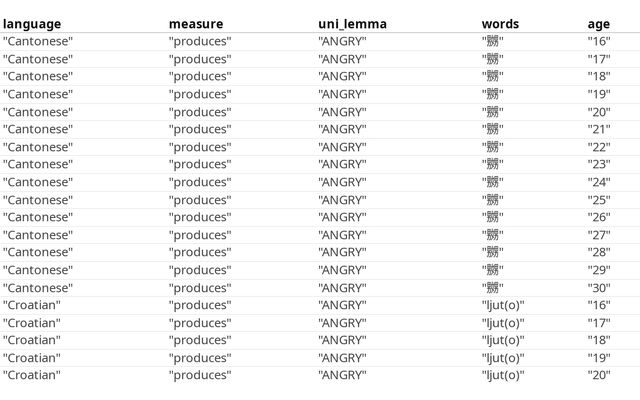Select "produces" measure cell in the first row
640x400 pixels.
pos(200,42)
